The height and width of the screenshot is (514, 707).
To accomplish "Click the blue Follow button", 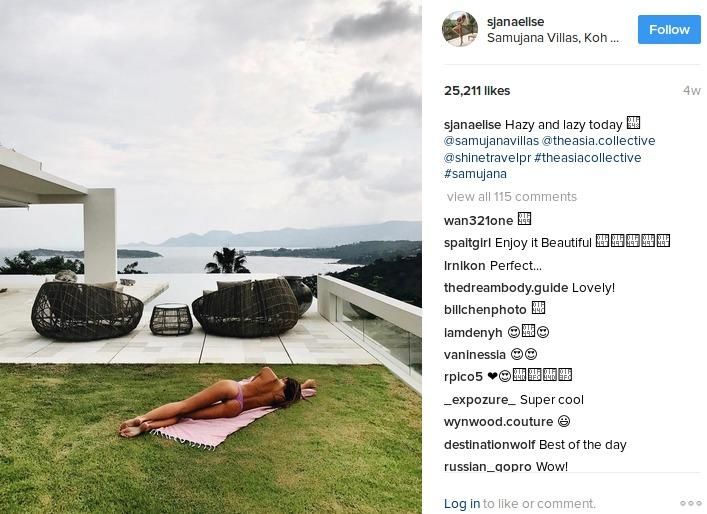I will coord(669,29).
